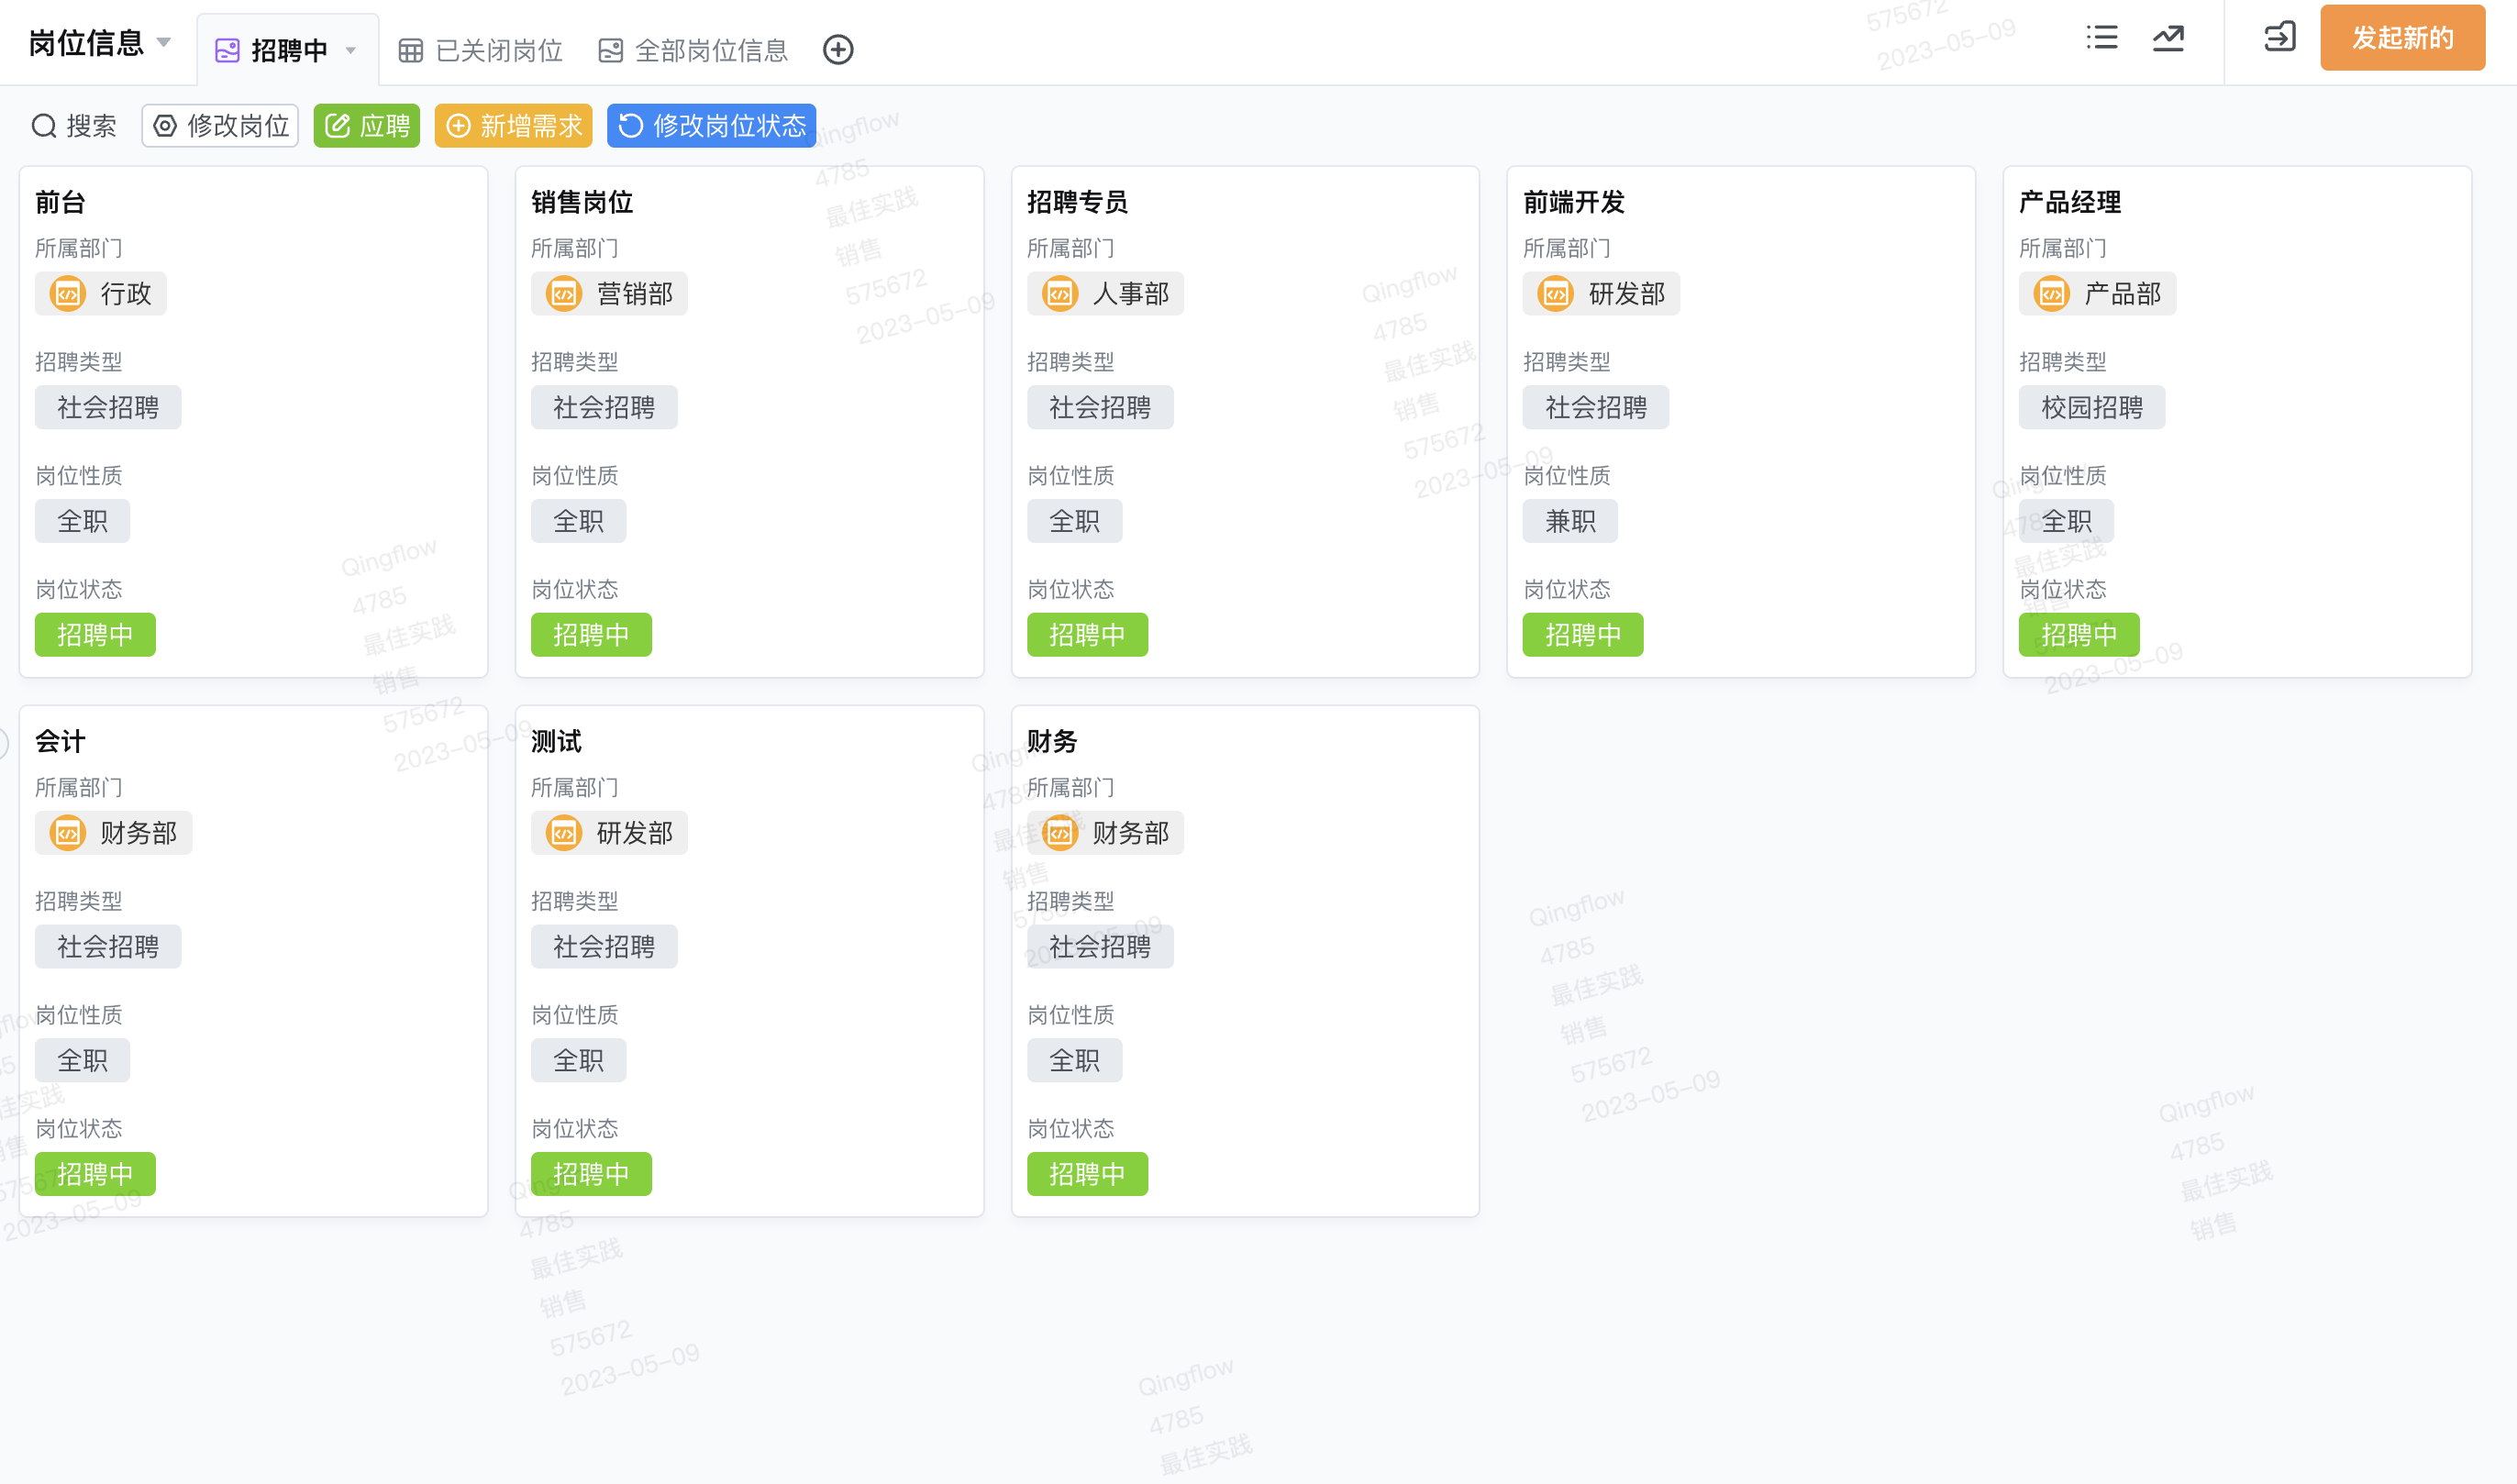This screenshot has width=2517, height=1484.
Task: Click 社会招聘 tag in 前台 card
Action: (108, 408)
